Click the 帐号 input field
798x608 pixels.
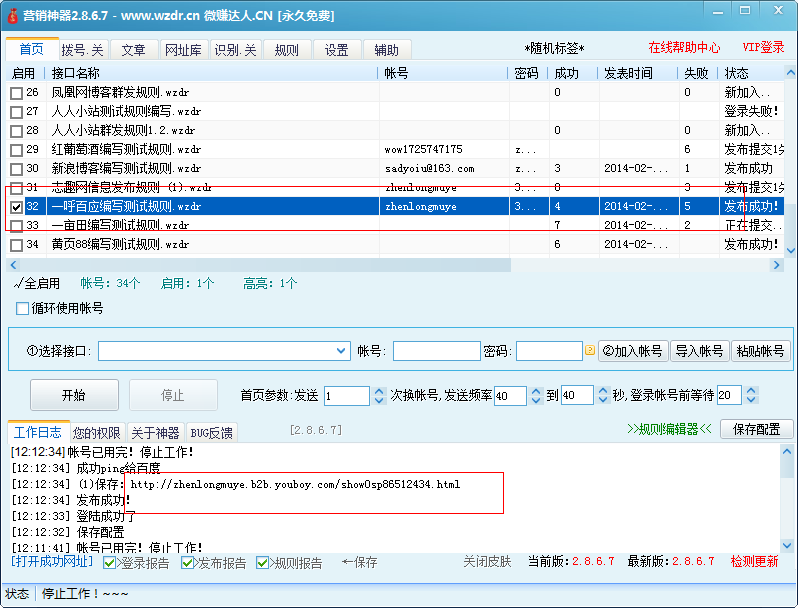click(436, 351)
